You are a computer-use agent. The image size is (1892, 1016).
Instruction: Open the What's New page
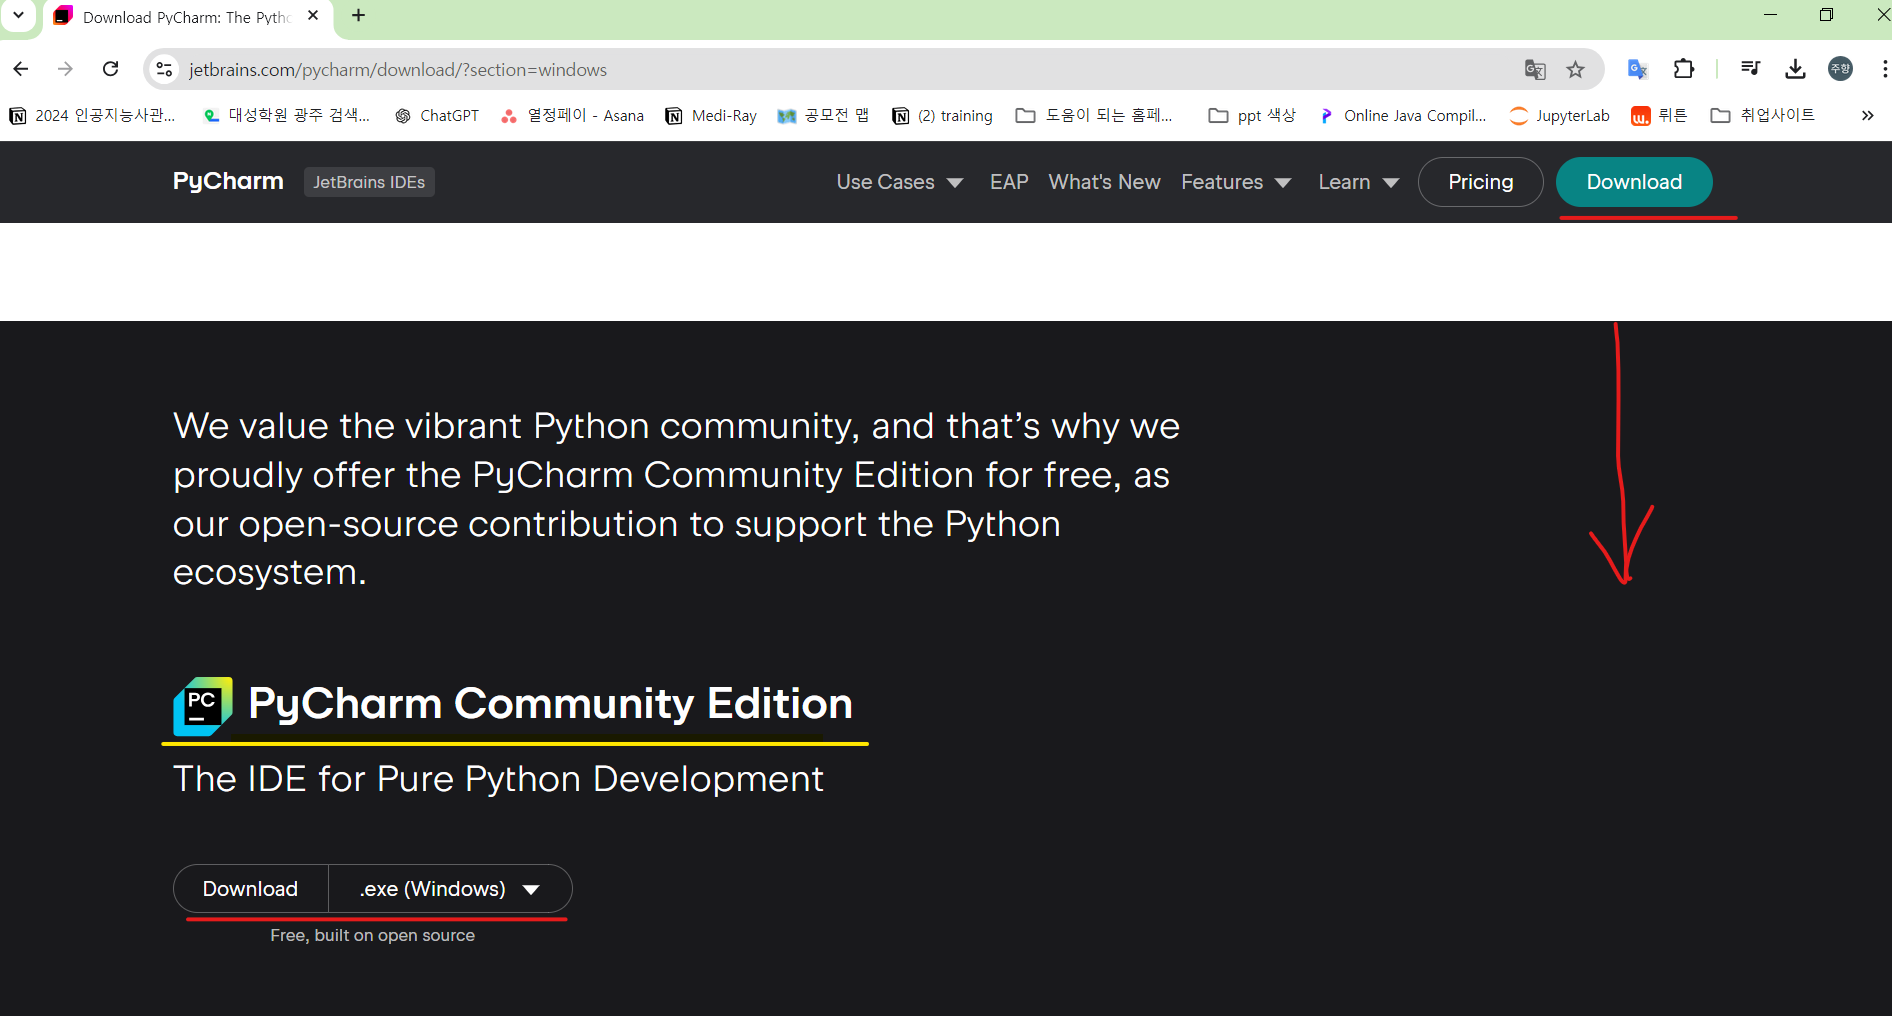(1104, 182)
